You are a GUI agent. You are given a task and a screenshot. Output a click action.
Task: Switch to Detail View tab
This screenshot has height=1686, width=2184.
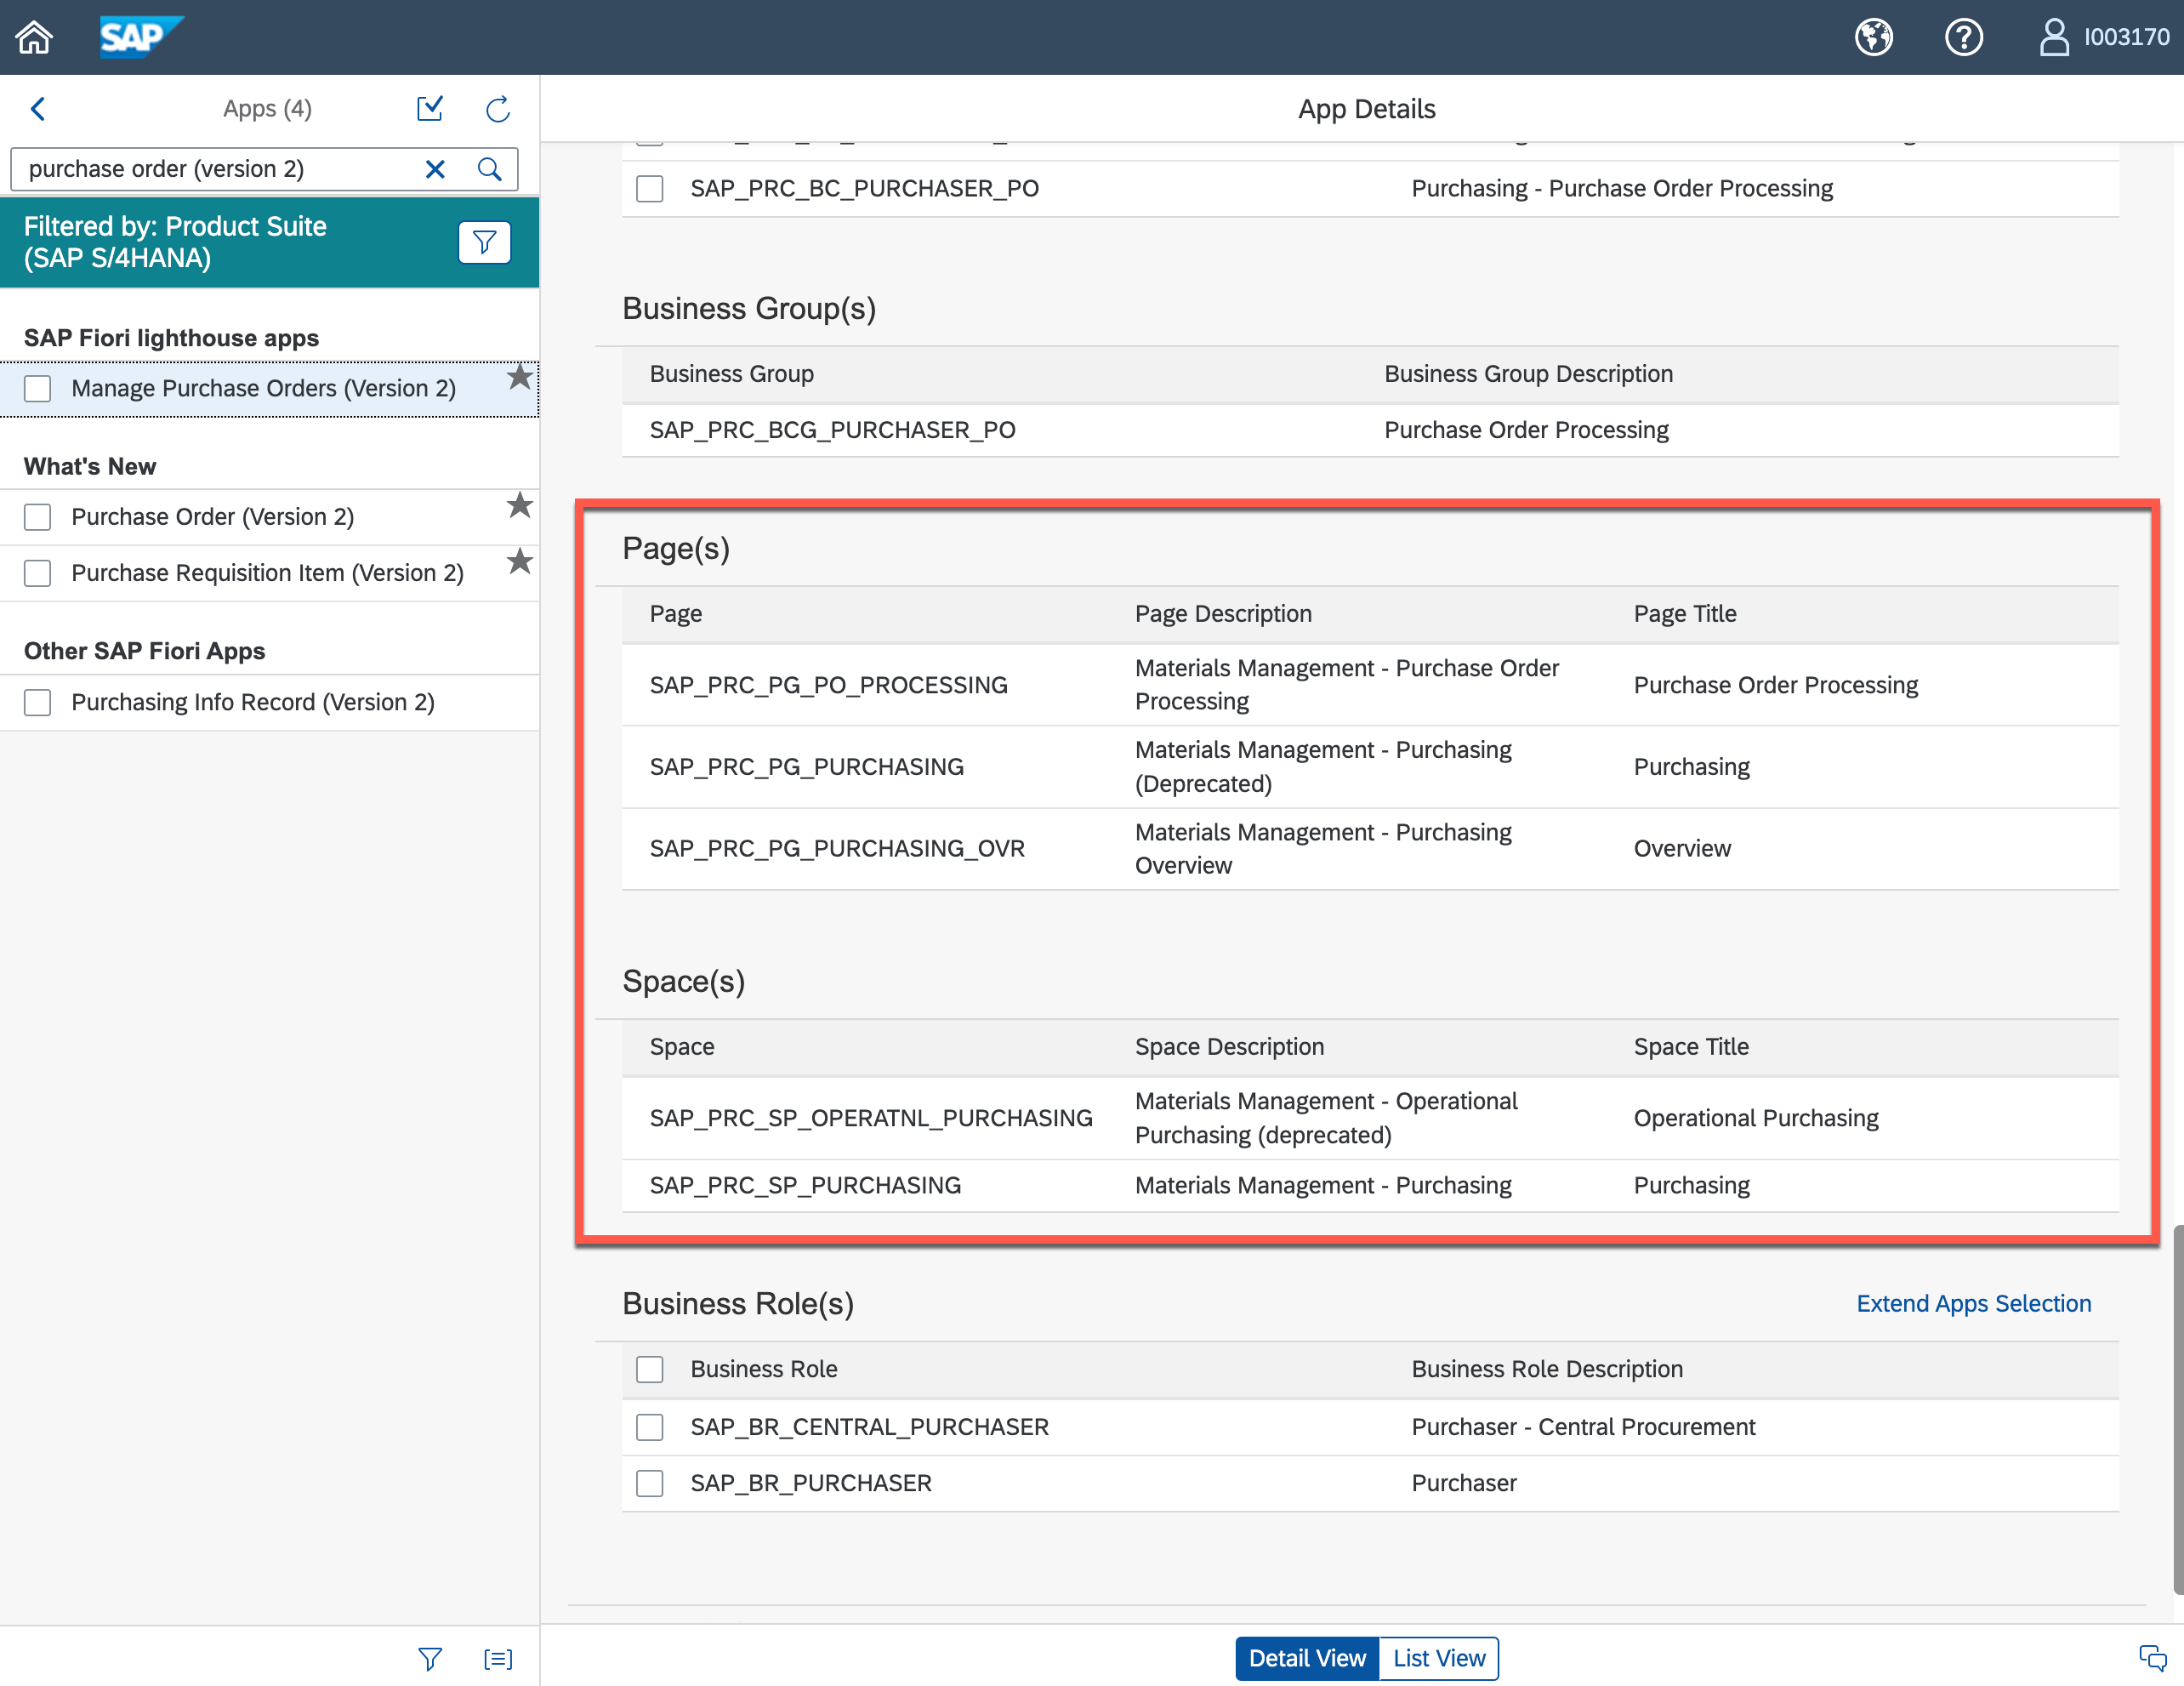coord(1306,1658)
